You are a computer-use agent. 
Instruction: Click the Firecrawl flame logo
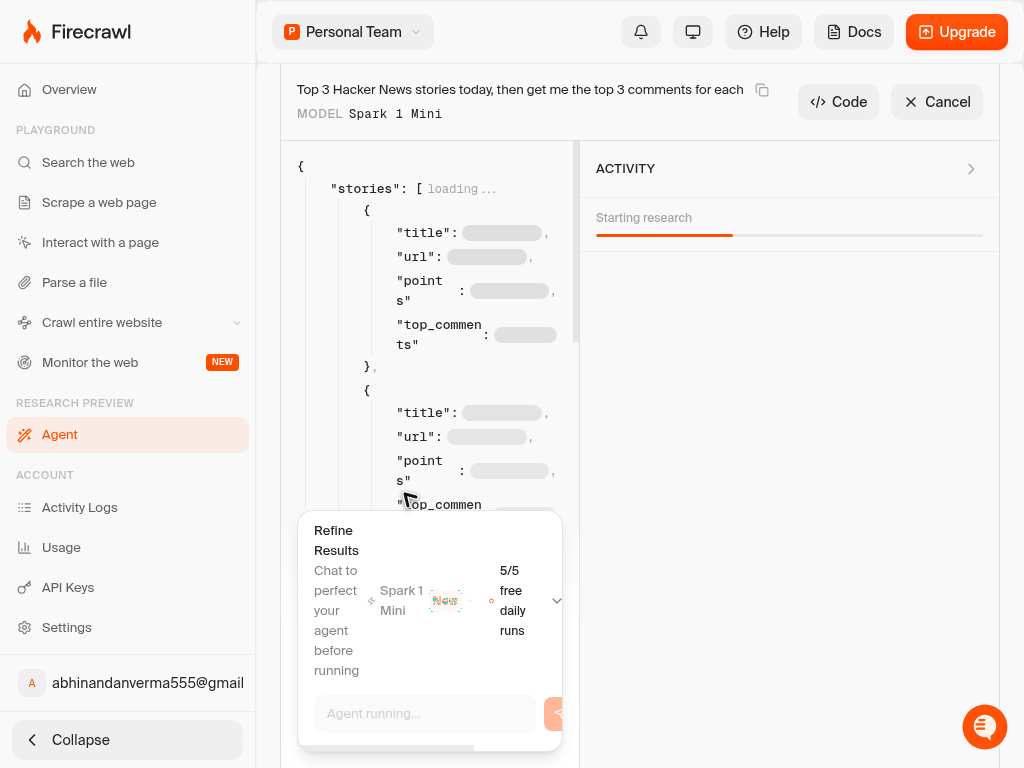pyautogui.click(x=31, y=31)
